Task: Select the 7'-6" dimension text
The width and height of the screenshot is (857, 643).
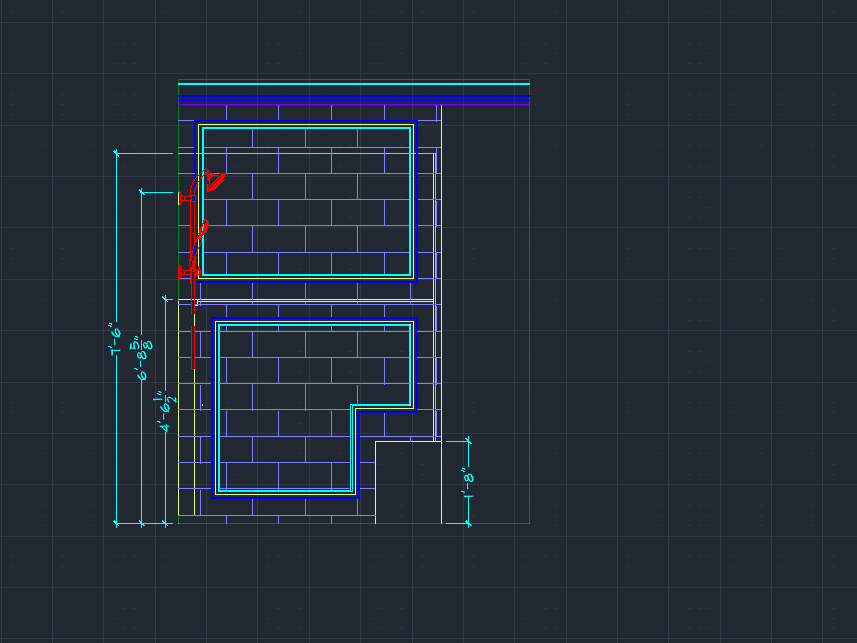Action: pyautogui.click(x=117, y=340)
